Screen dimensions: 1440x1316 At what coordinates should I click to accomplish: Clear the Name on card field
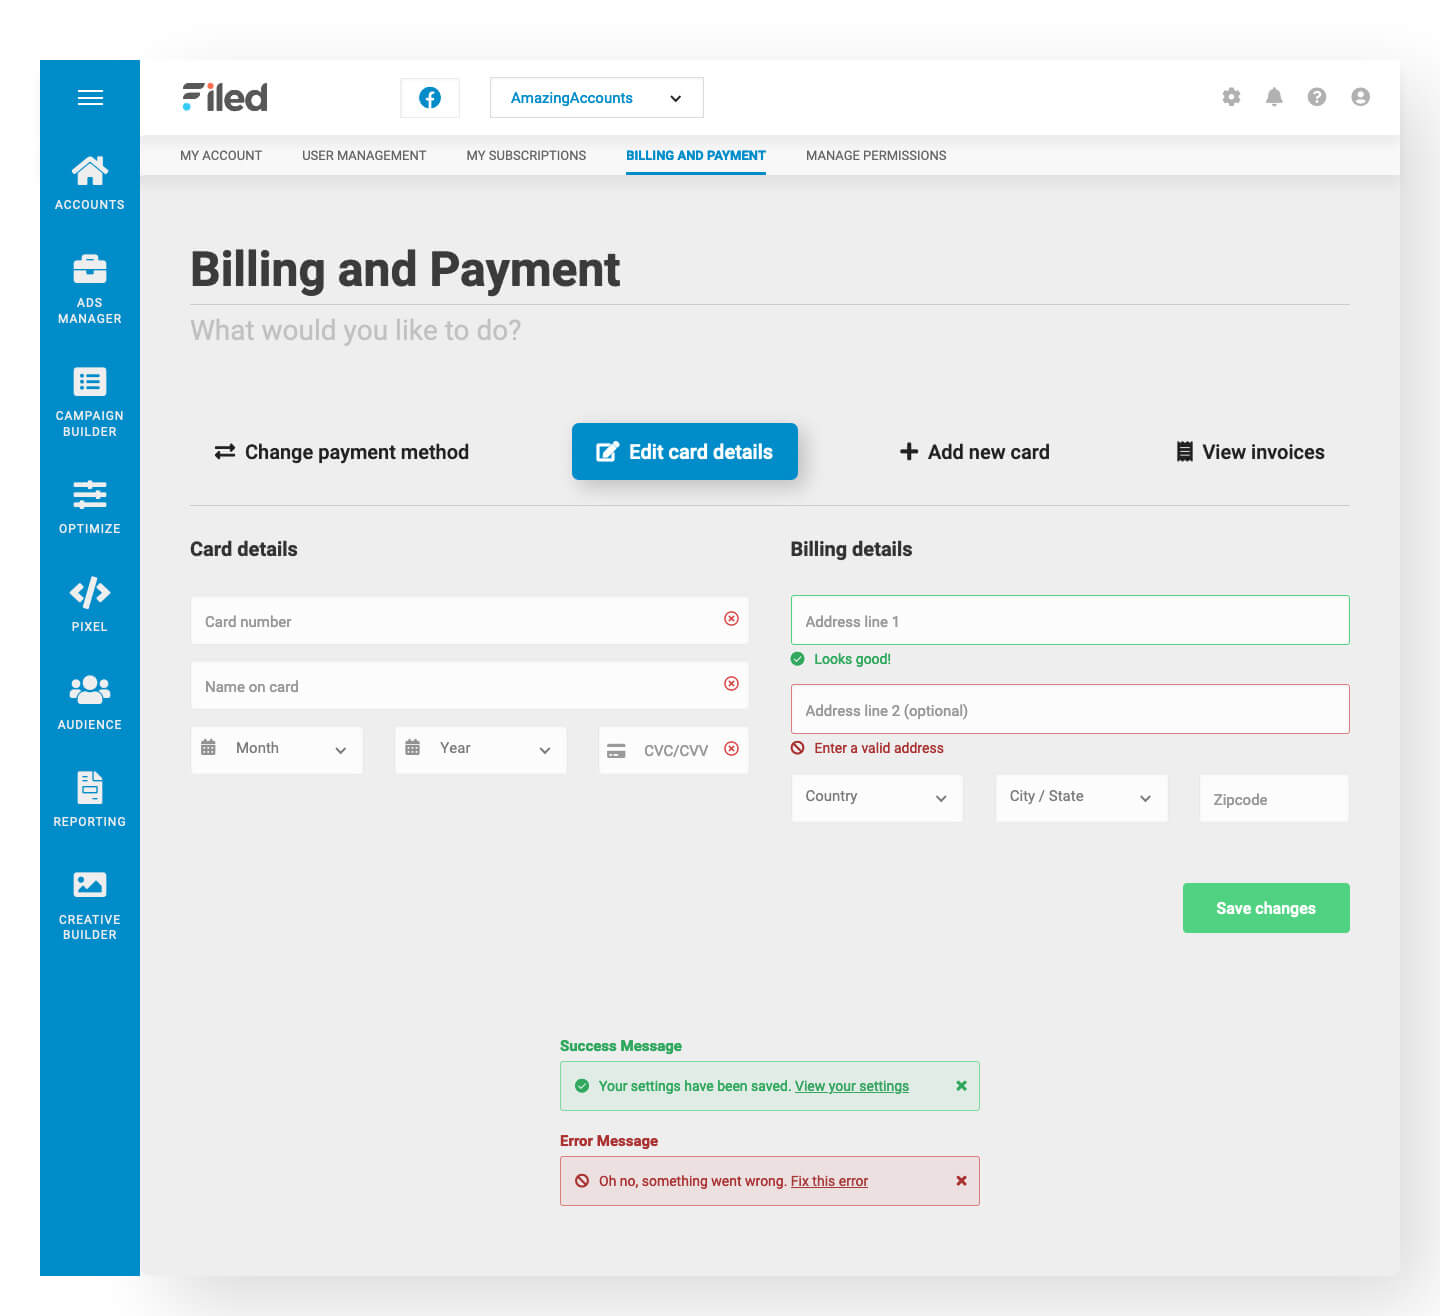(x=731, y=684)
